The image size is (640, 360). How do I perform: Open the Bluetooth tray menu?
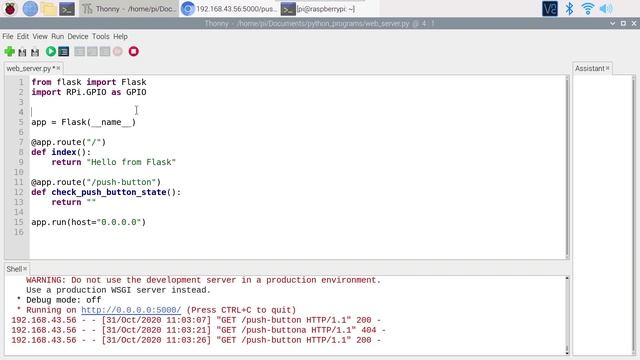coord(569,8)
